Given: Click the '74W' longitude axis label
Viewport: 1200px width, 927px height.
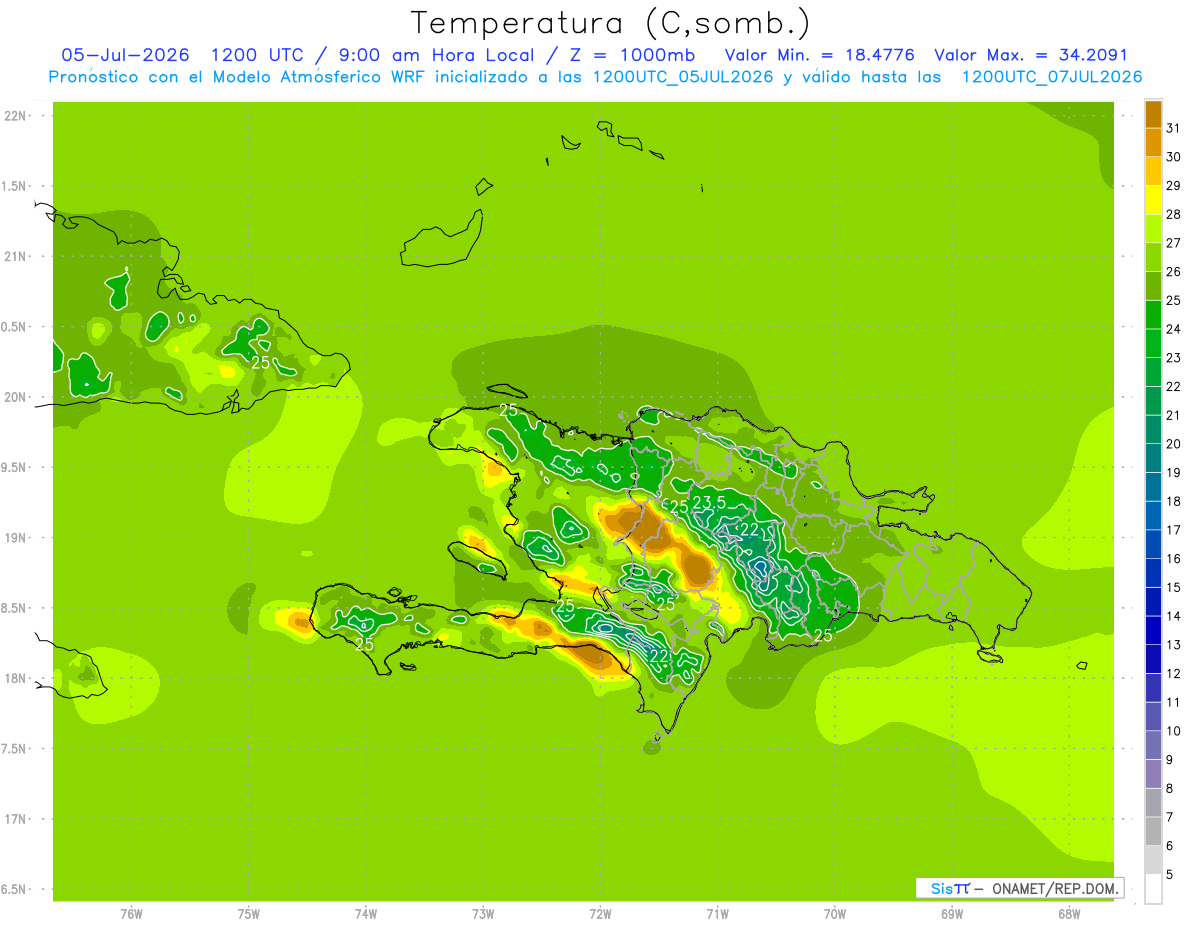Looking at the screenshot, I should (x=366, y=913).
